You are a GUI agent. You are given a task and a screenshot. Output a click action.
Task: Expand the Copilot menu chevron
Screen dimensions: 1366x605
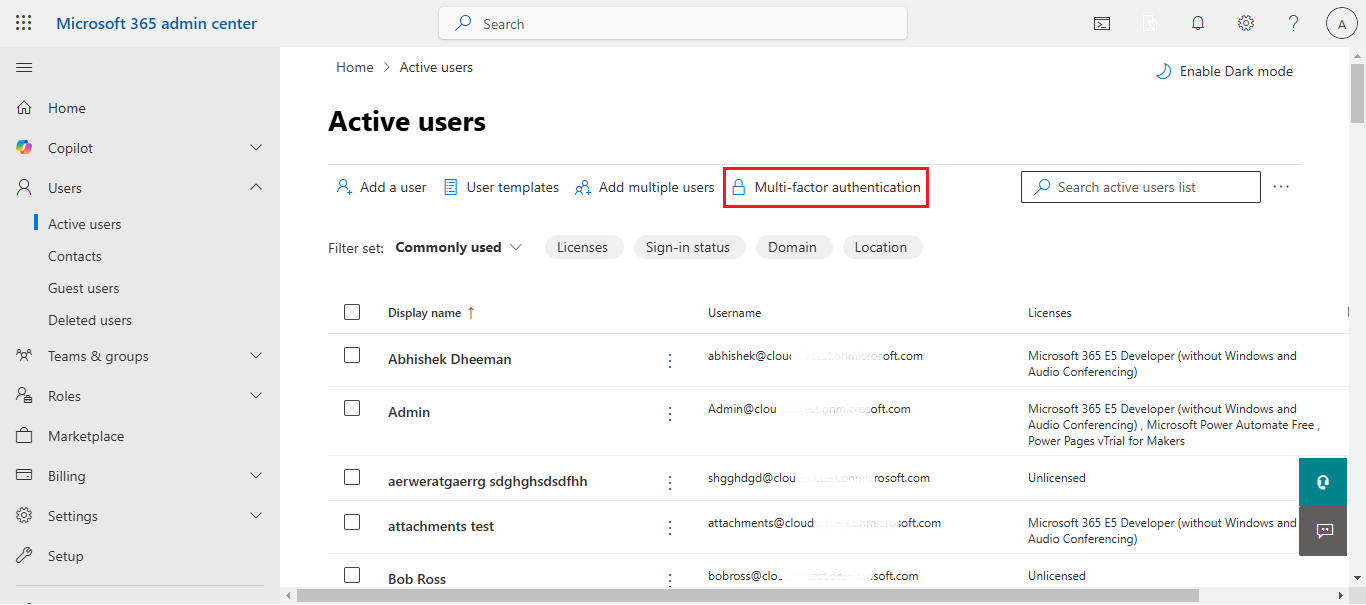256,148
